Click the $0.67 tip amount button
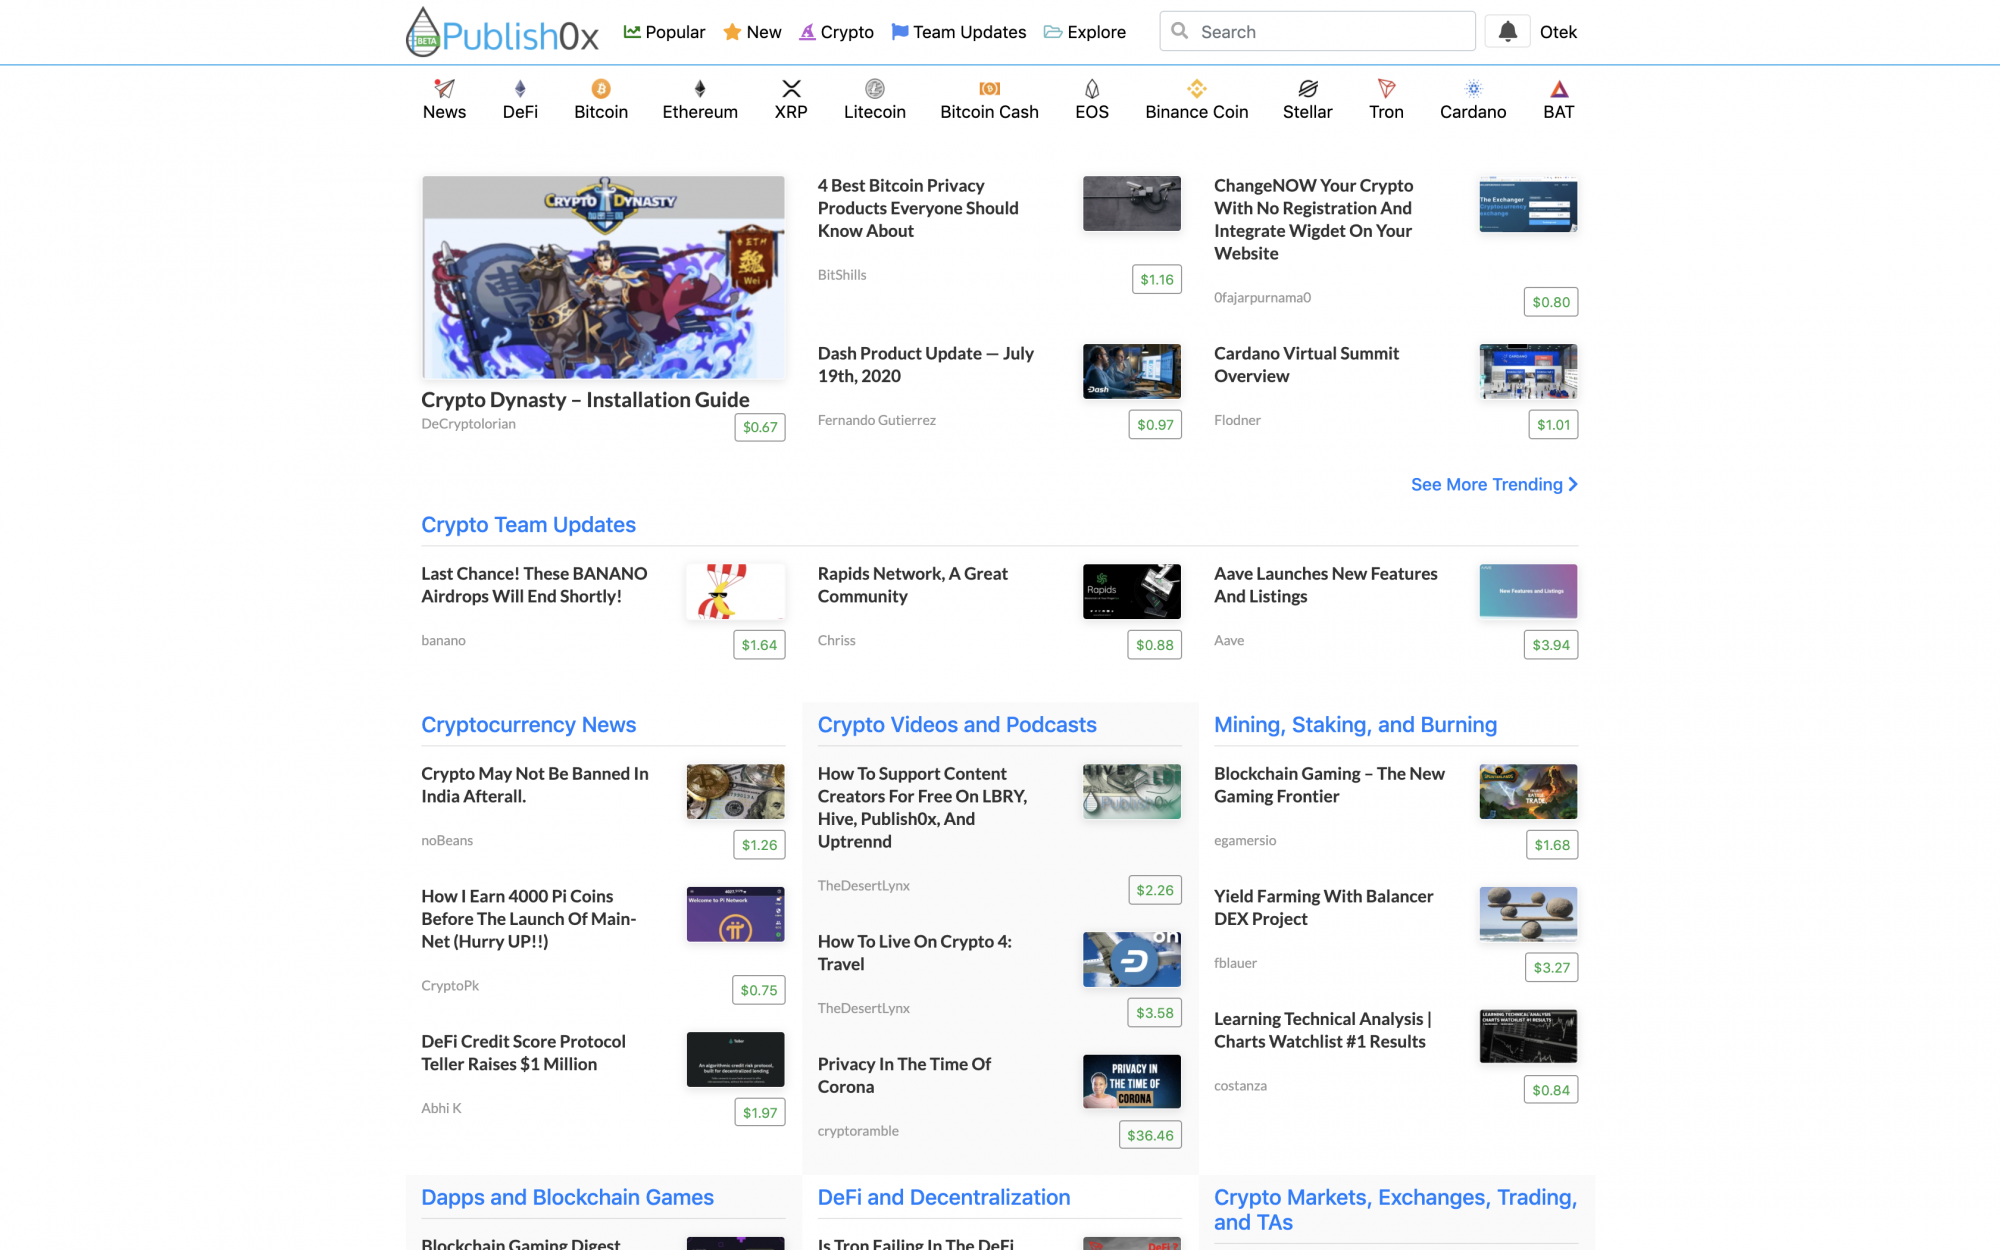The height and width of the screenshot is (1250, 2000). pyautogui.click(x=760, y=427)
